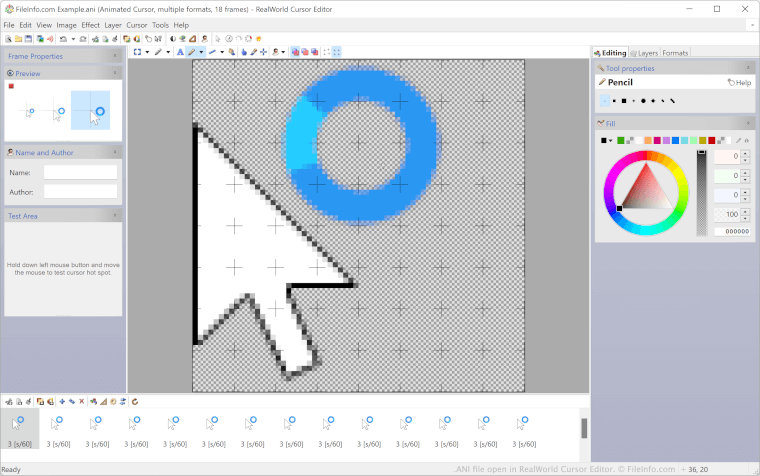Click the Help link in Tool properties
Image resolution: width=760 pixels, height=476 pixels.
(739, 83)
